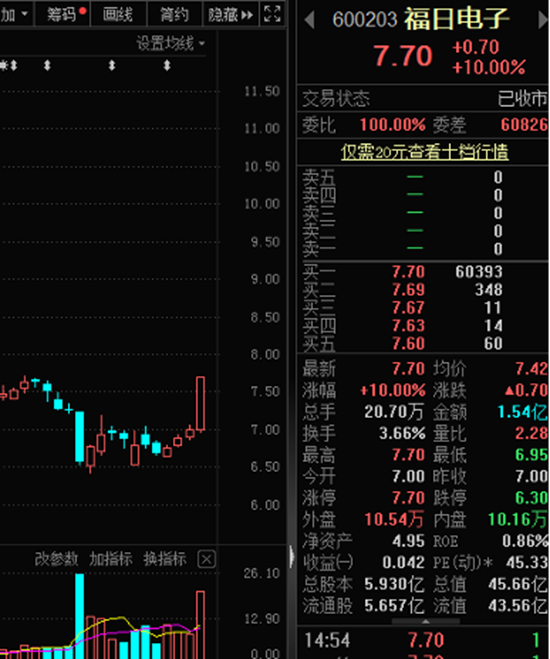Click the large cyan falling candlestick
Screen dimensions: 550x659
[x=79, y=437]
